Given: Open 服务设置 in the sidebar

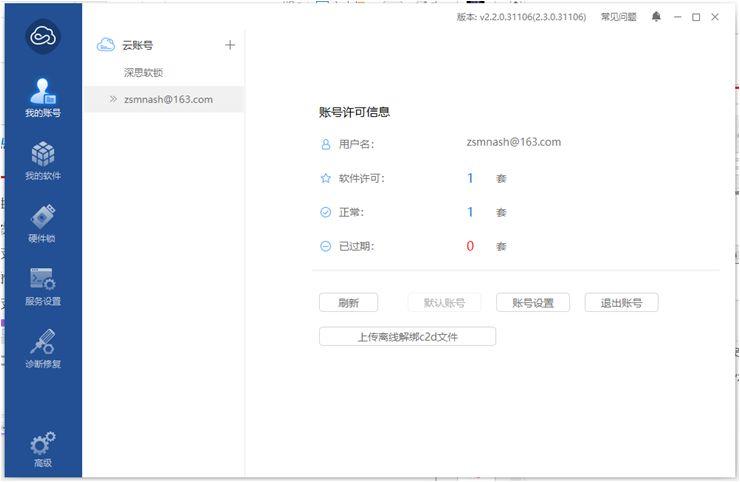Looking at the screenshot, I should pos(43,287).
